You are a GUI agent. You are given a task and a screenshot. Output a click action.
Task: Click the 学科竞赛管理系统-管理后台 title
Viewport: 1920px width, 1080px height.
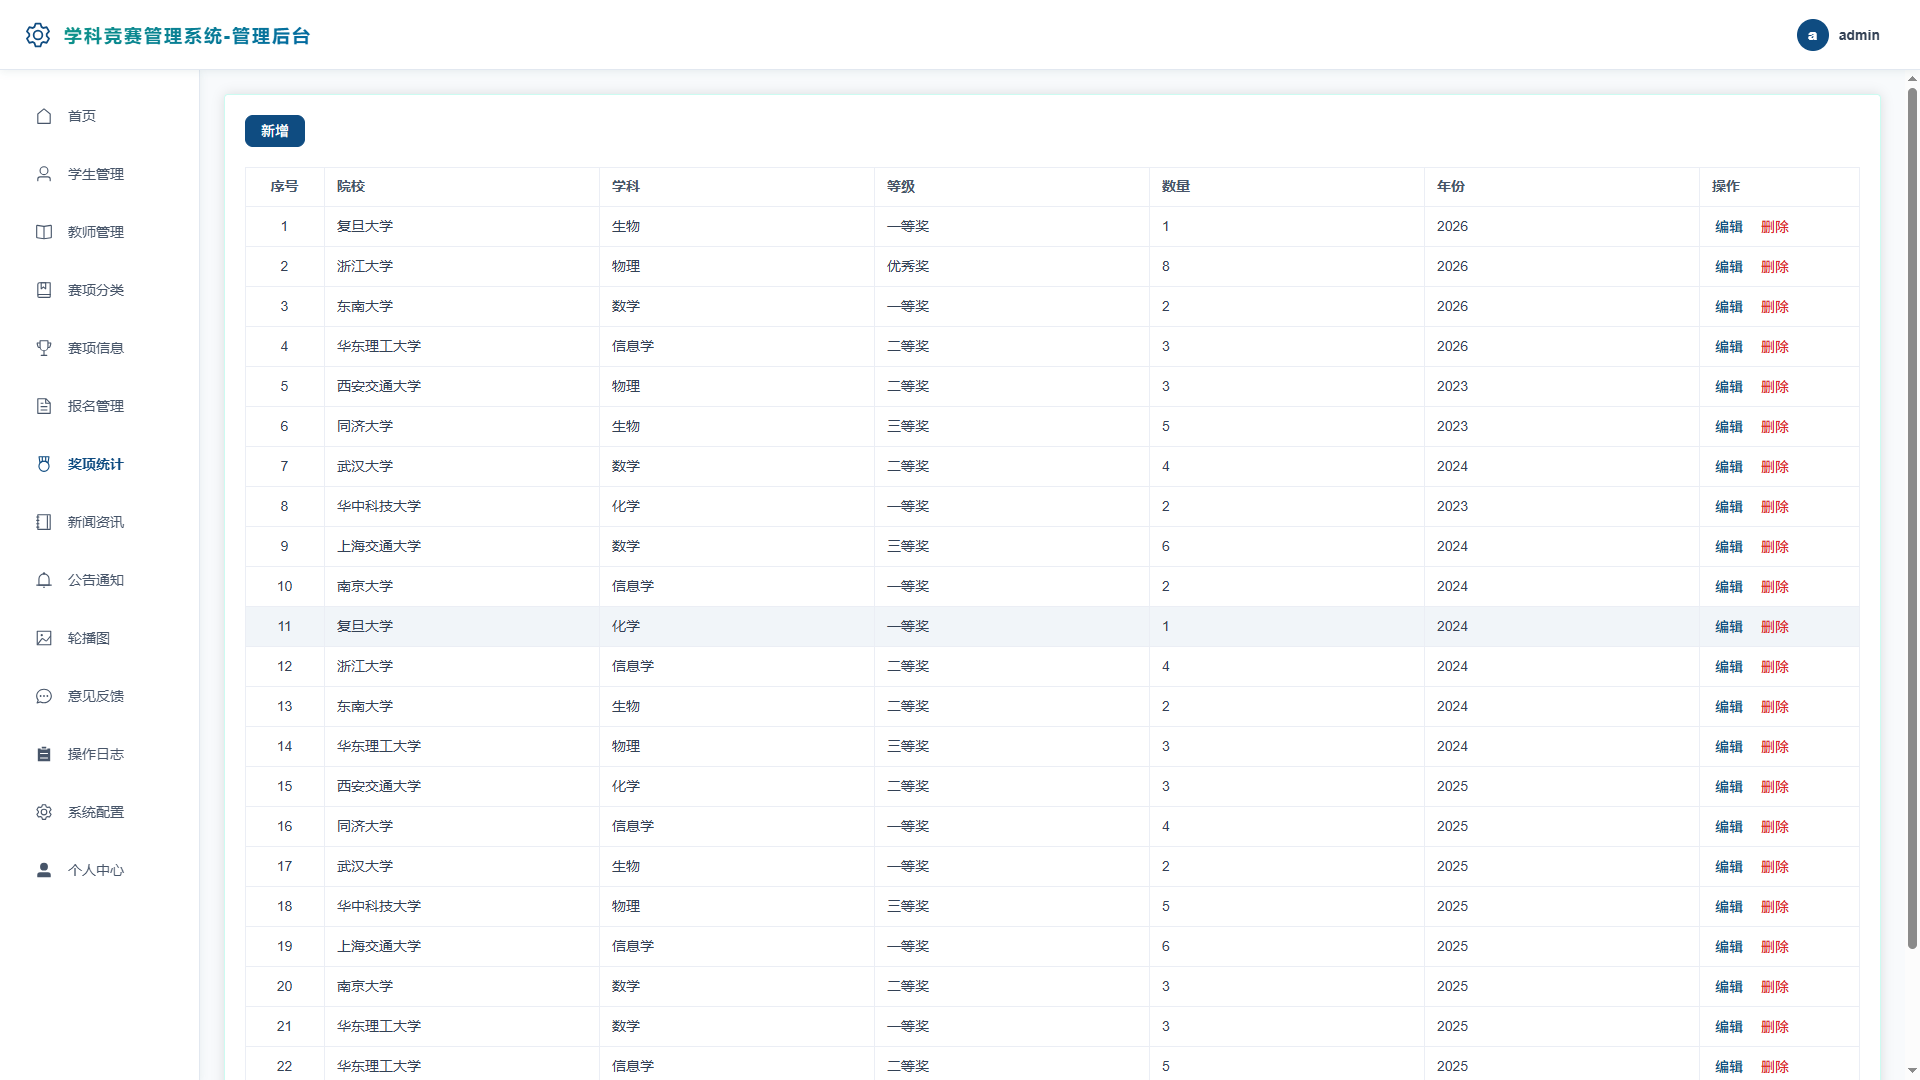pos(187,36)
